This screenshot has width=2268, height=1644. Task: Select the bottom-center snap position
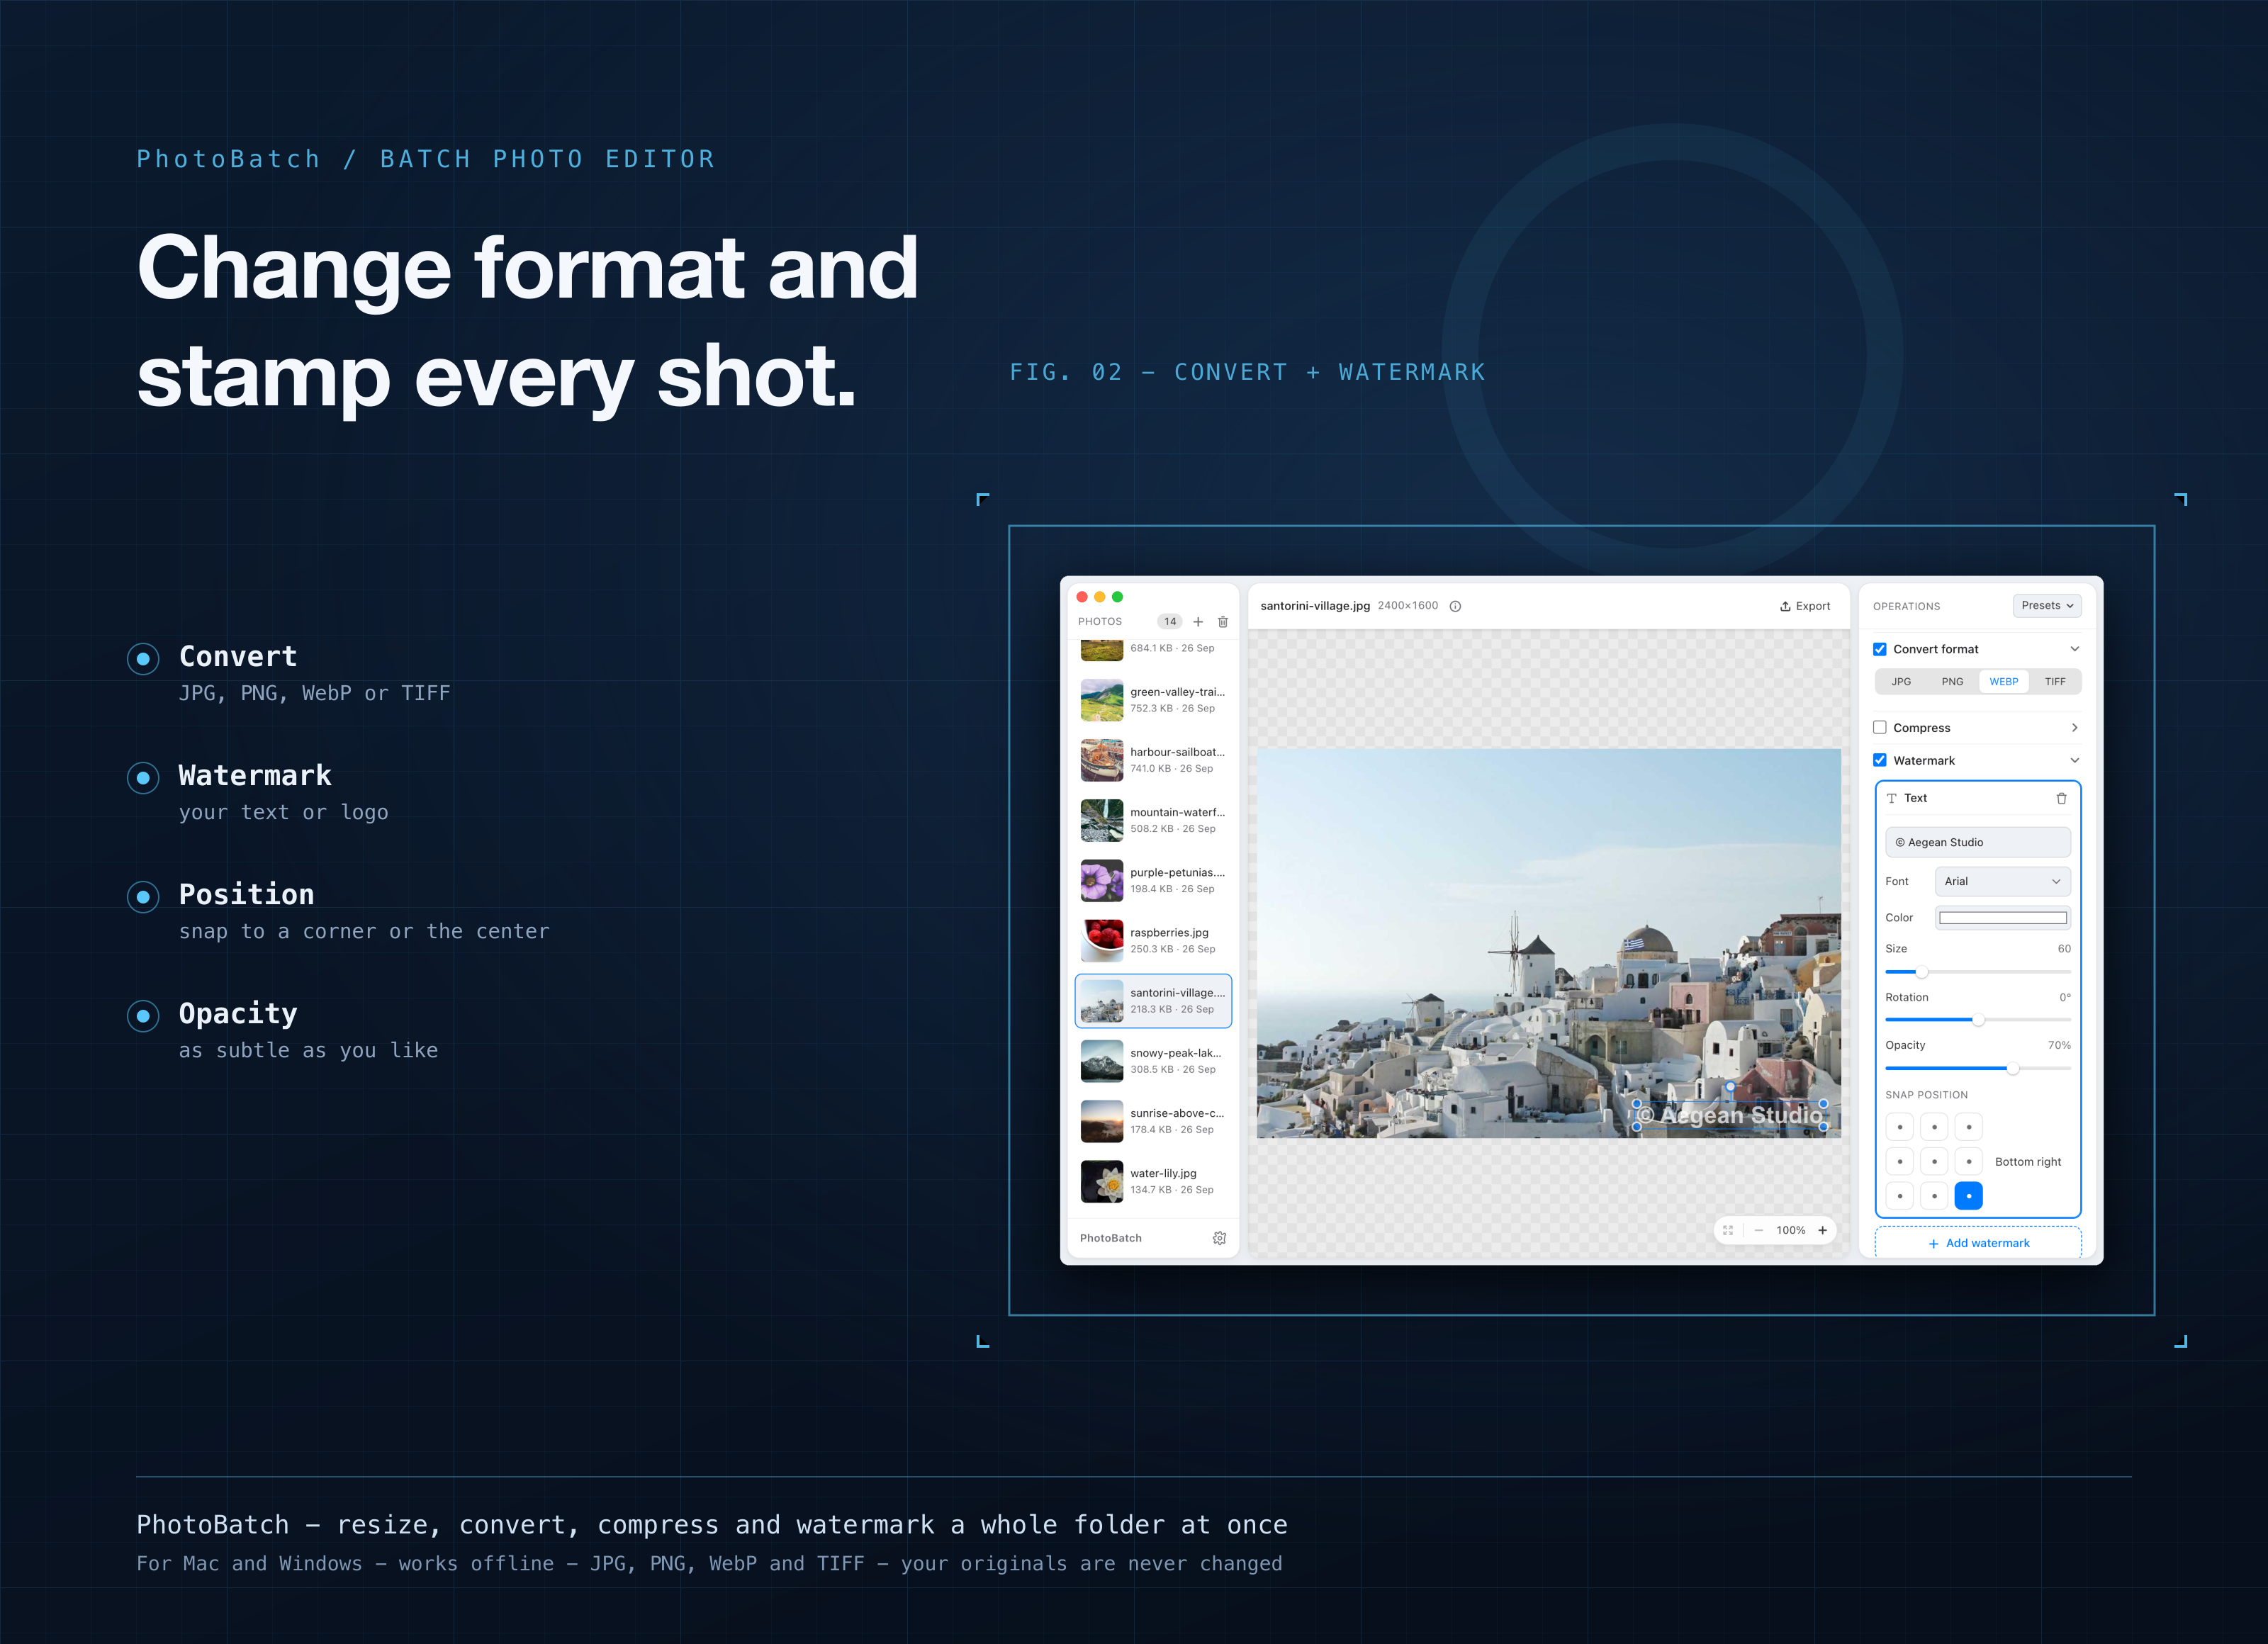click(x=1934, y=1196)
